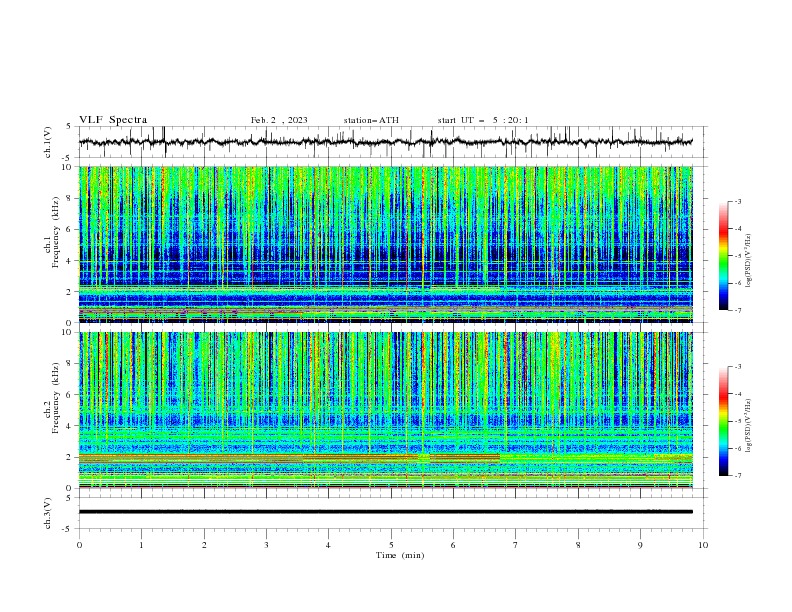This screenshot has width=792, height=612.
Task: Click the "1" tick on the Time axis
Action: click(x=141, y=545)
